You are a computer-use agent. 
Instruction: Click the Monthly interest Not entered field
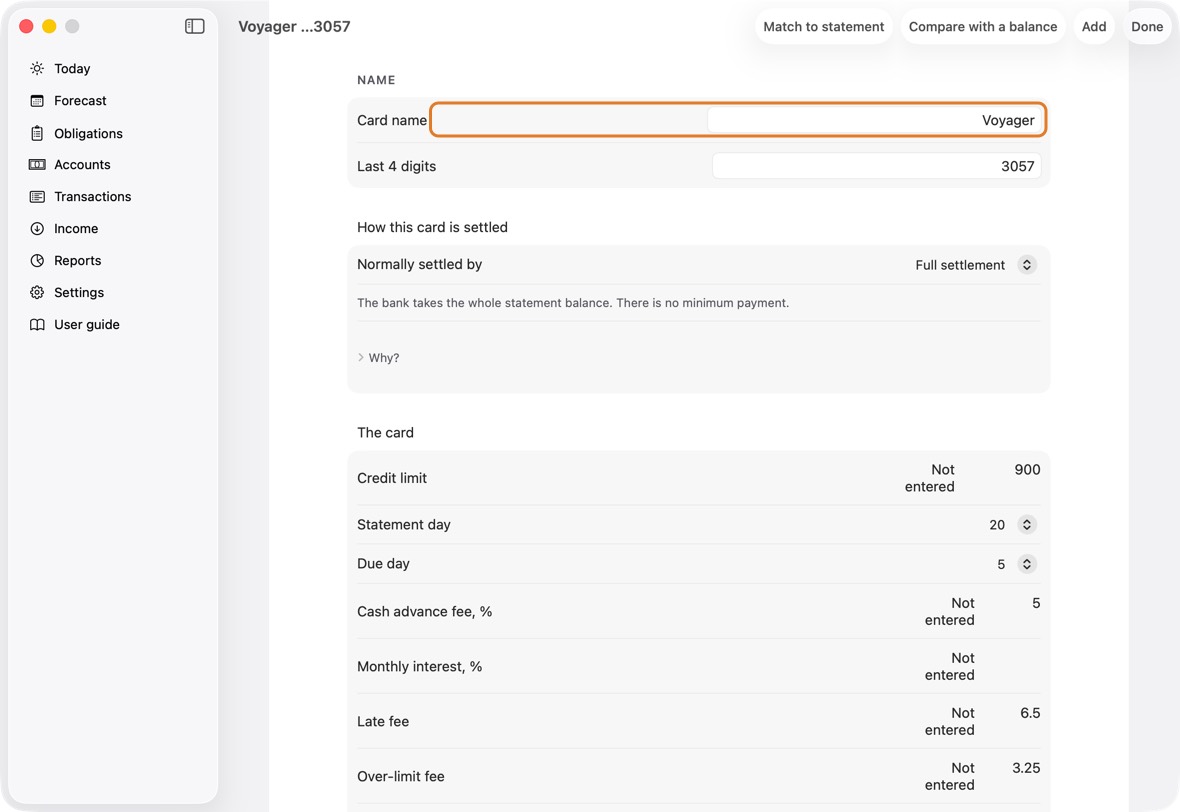pyautogui.click(x=949, y=667)
